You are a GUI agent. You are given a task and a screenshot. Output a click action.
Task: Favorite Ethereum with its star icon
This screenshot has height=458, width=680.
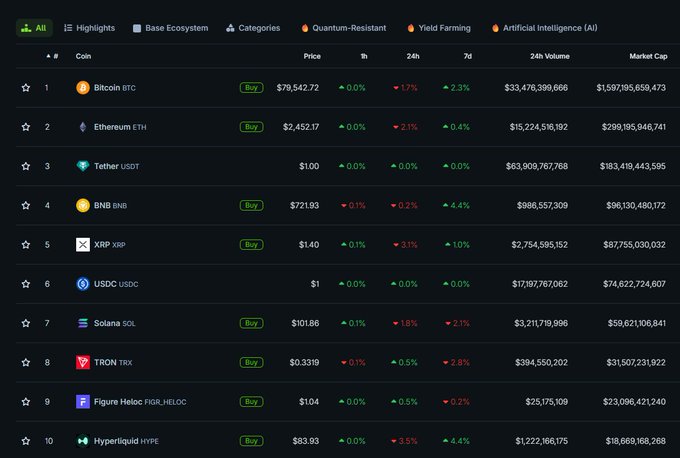coord(26,127)
